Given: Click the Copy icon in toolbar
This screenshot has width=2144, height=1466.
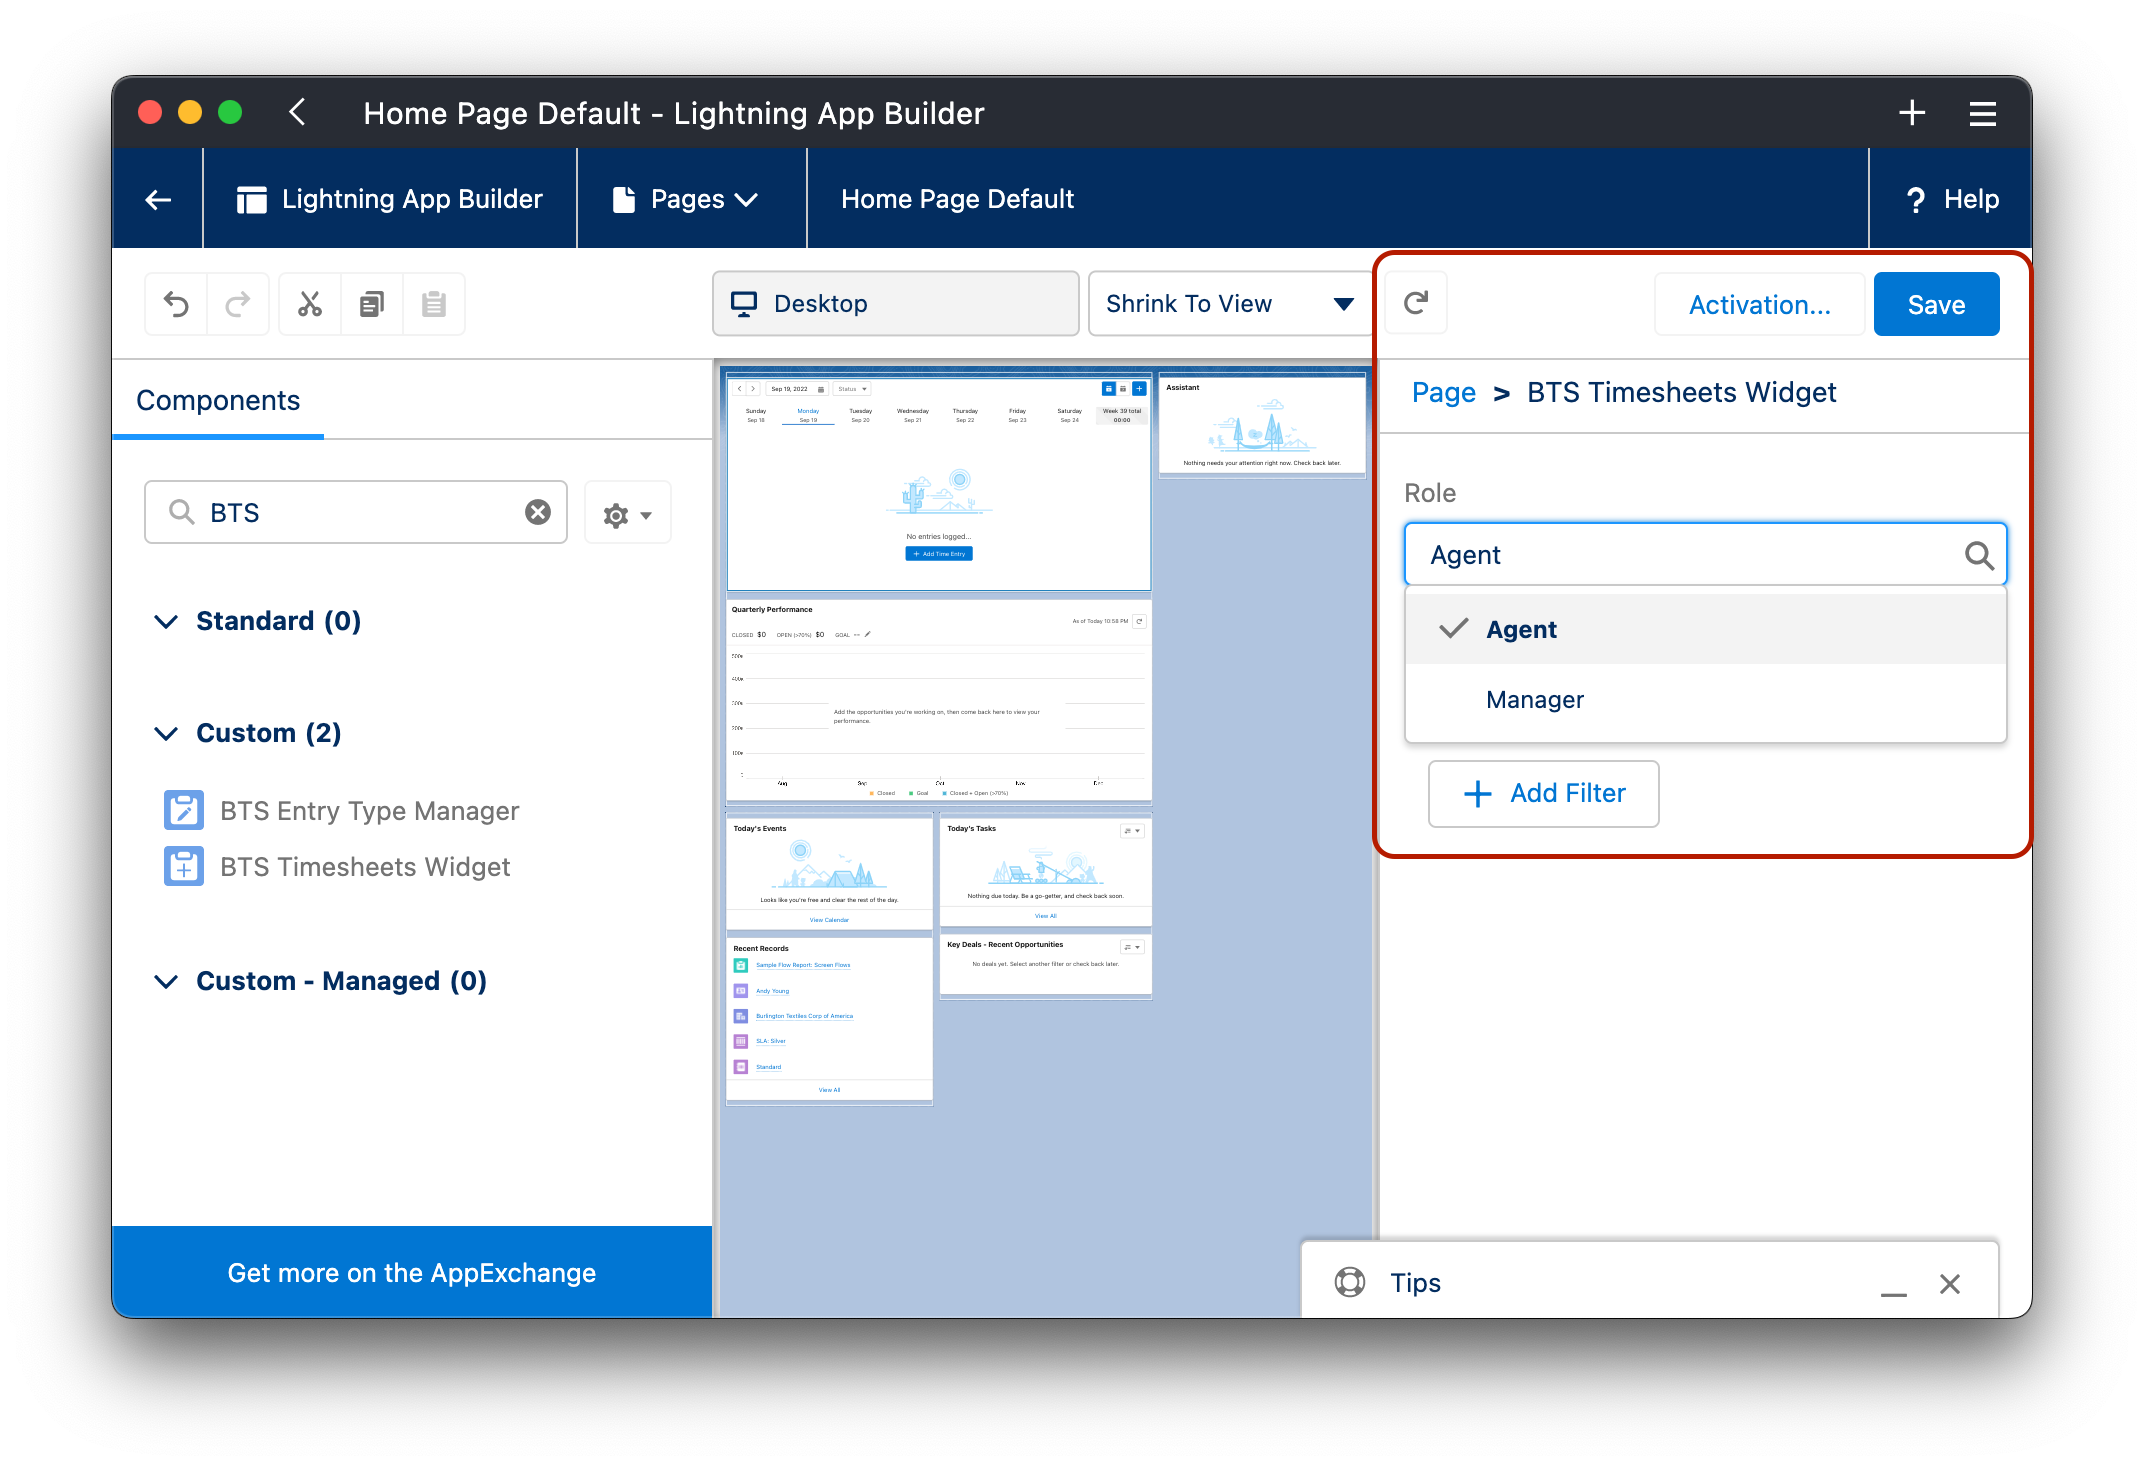Looking at the screenshot, I should coord(372,304).
